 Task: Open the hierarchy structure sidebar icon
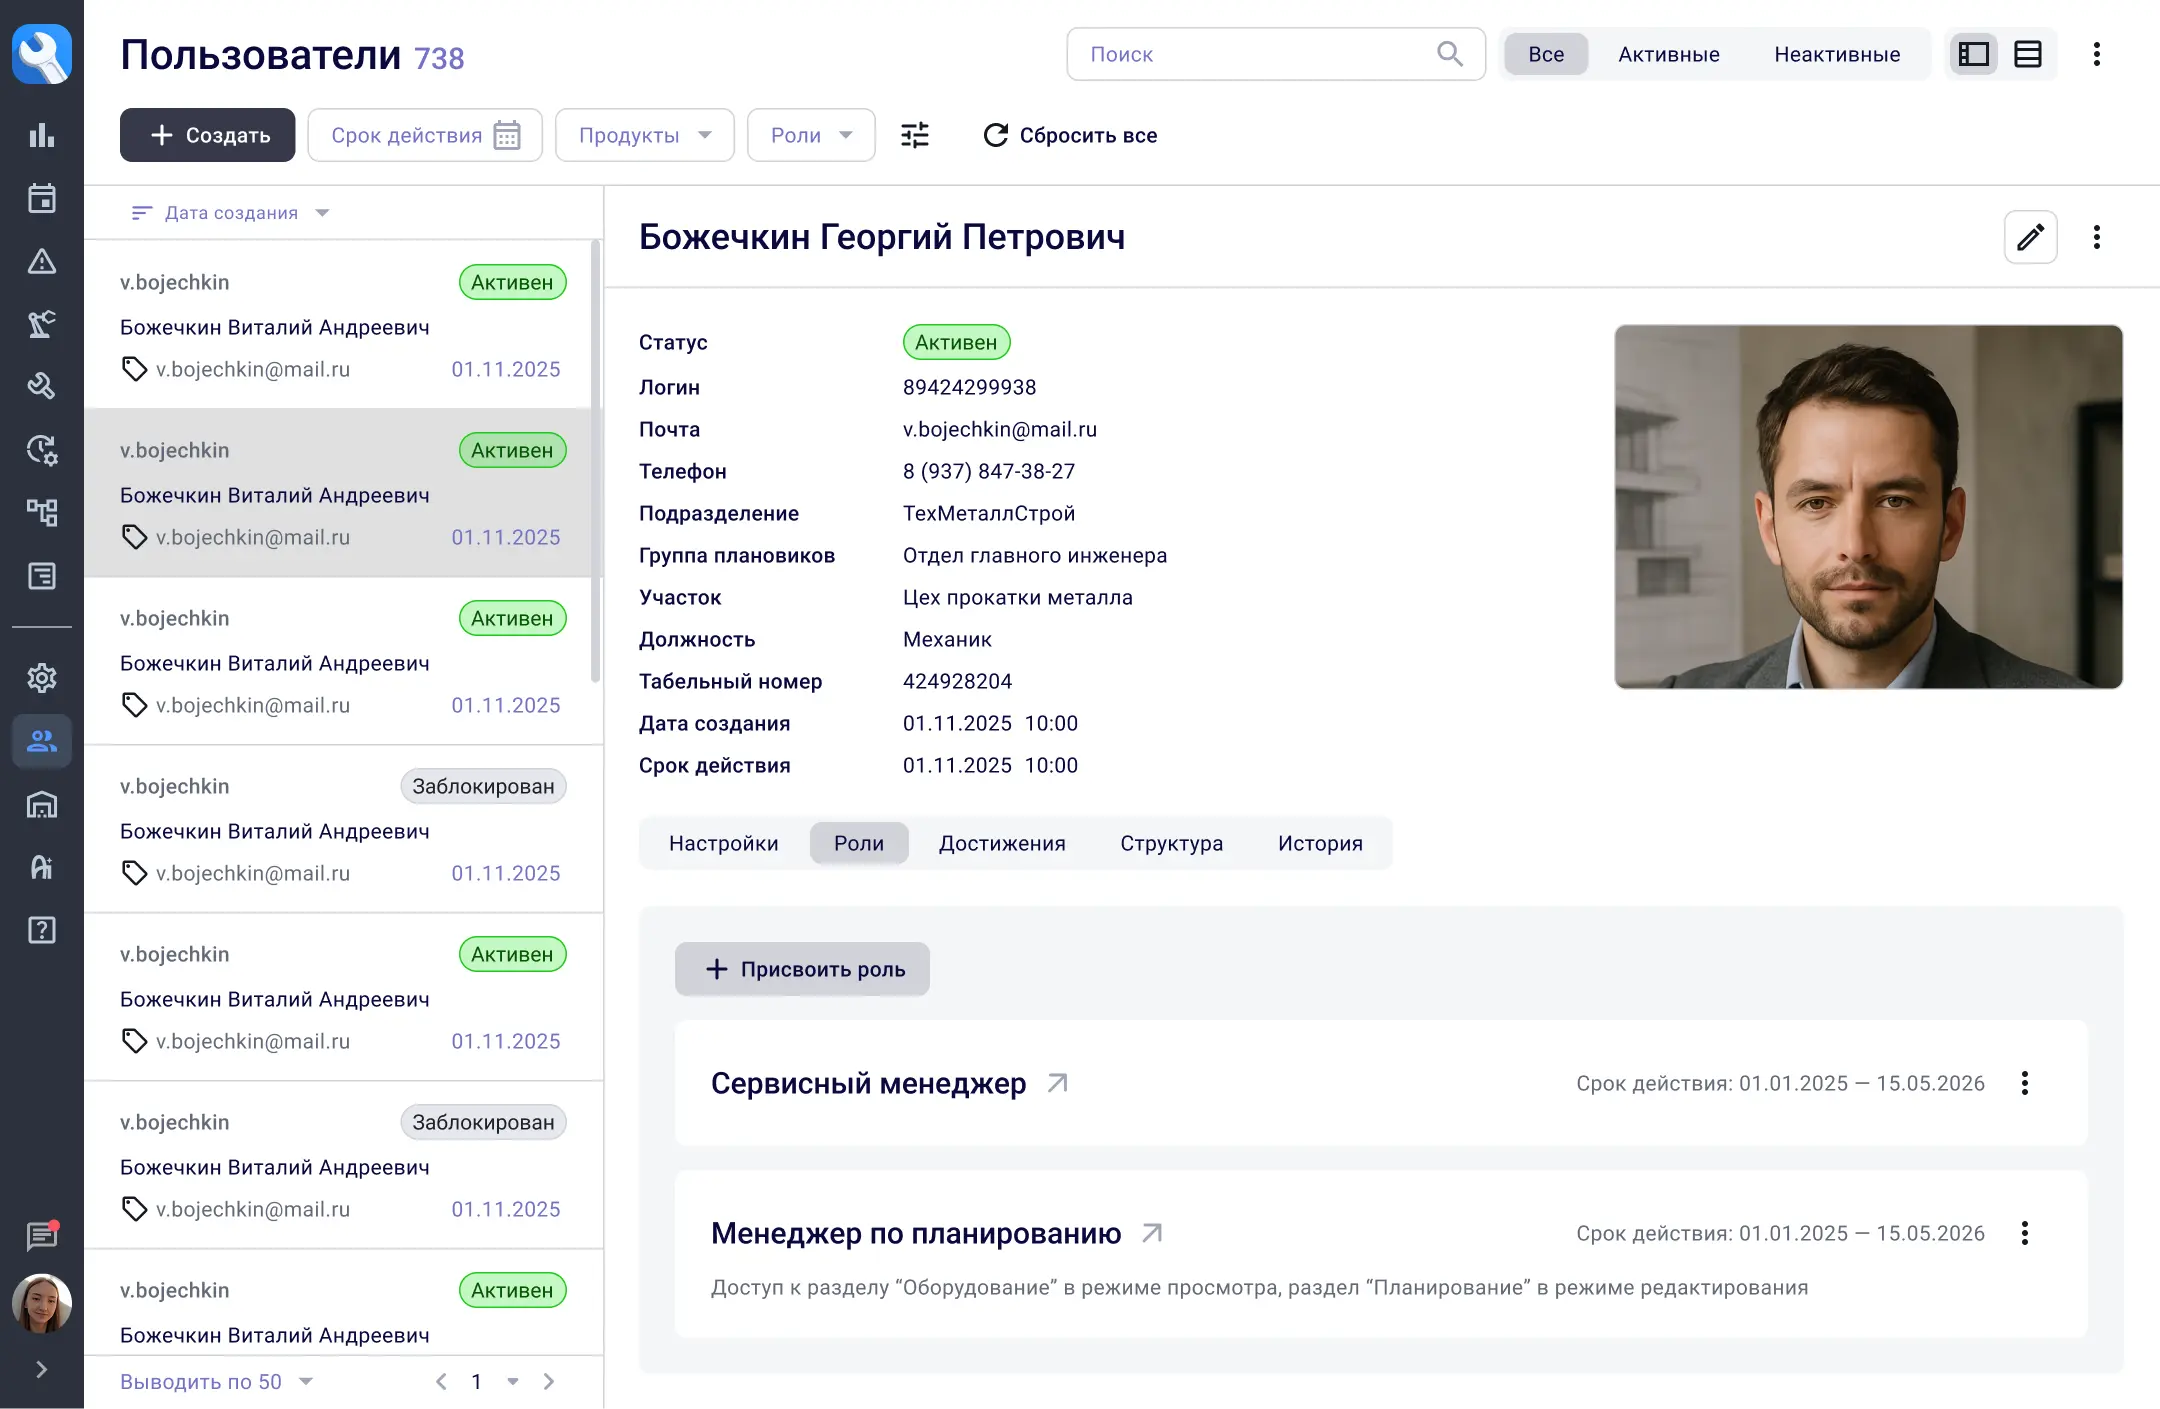pos(41,512)
